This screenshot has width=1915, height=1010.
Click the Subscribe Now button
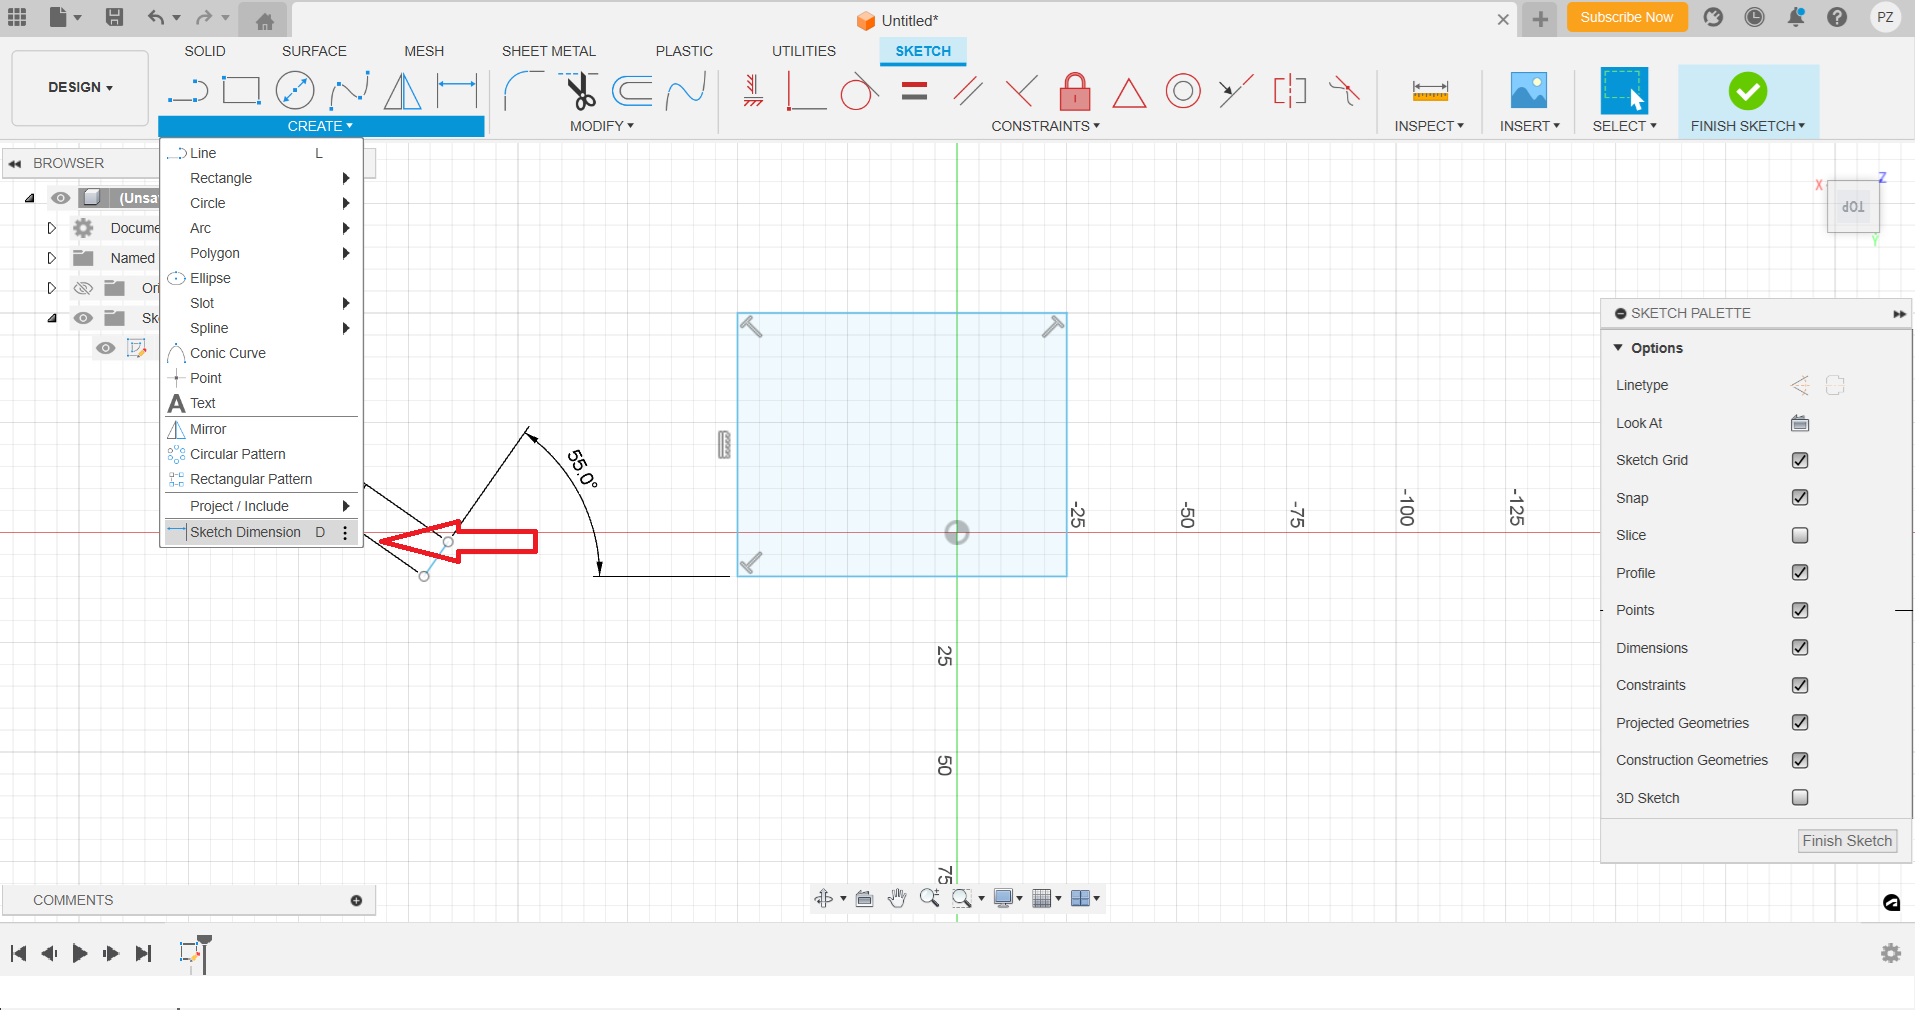(x=1626, y=18)
